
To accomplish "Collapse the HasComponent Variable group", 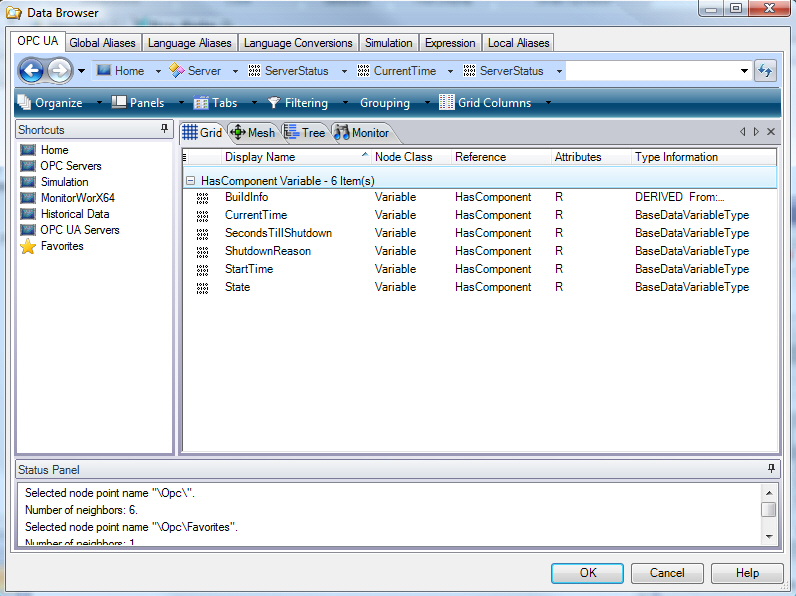I will pyautogui.click(x=190, y=180).
